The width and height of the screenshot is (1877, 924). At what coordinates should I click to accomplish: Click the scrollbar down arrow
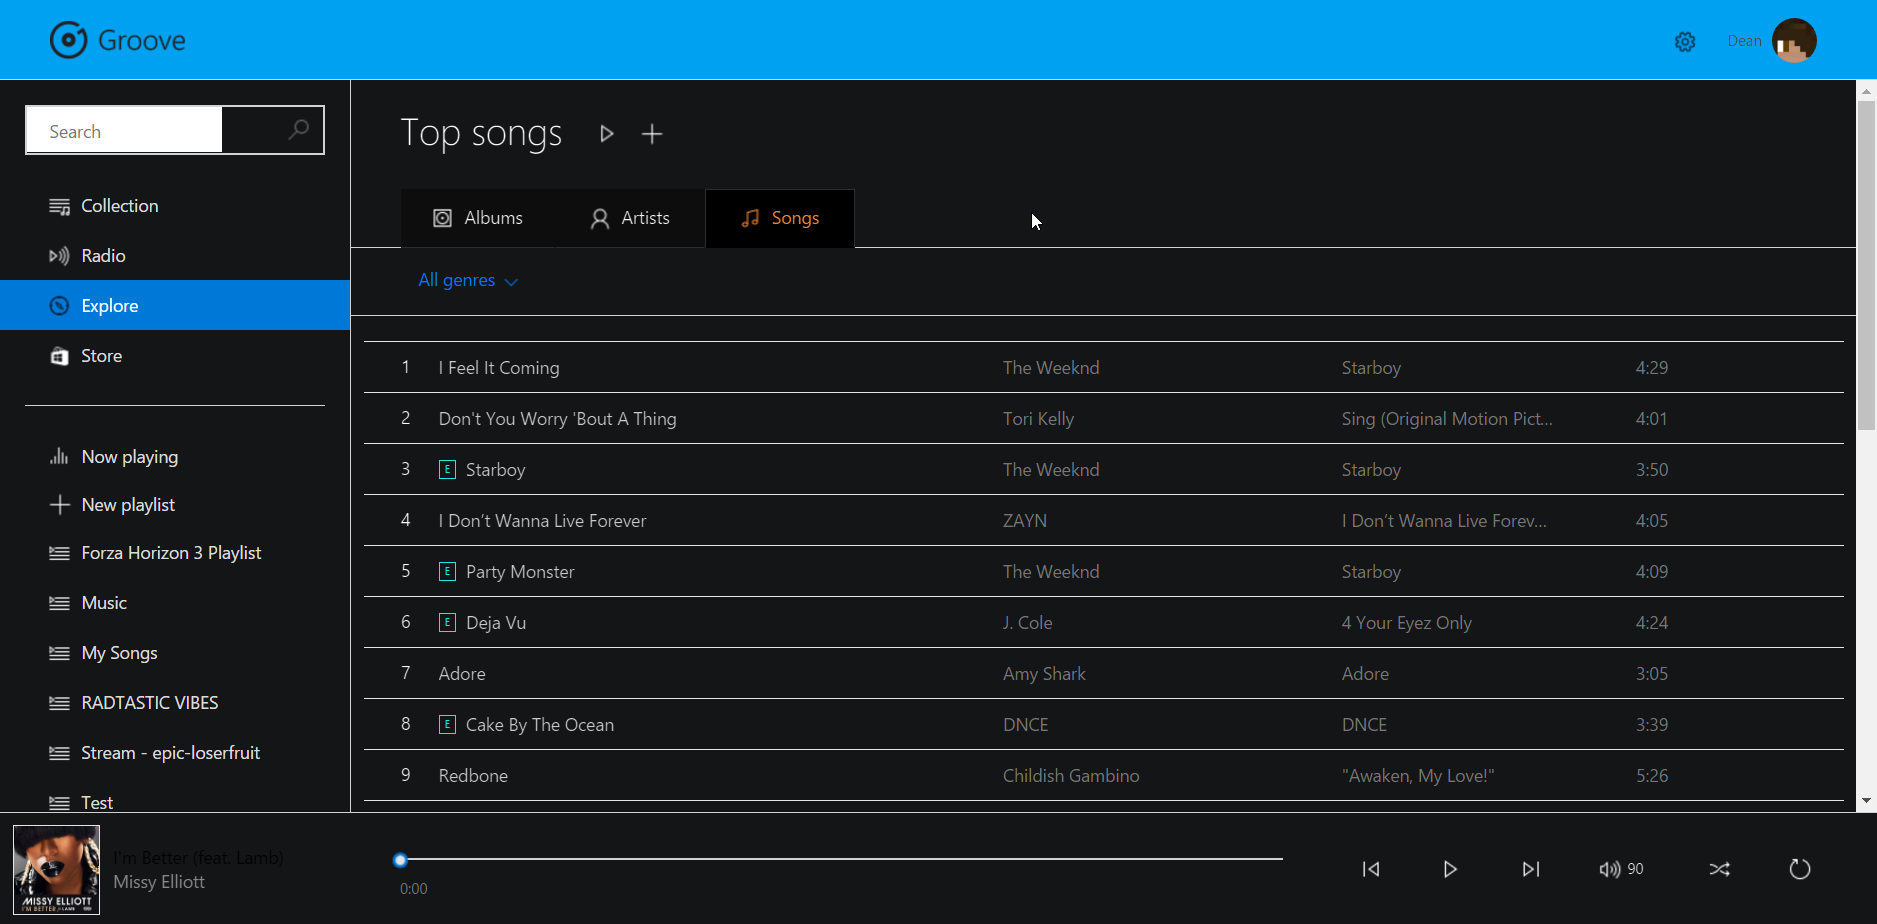point(1866,801)
